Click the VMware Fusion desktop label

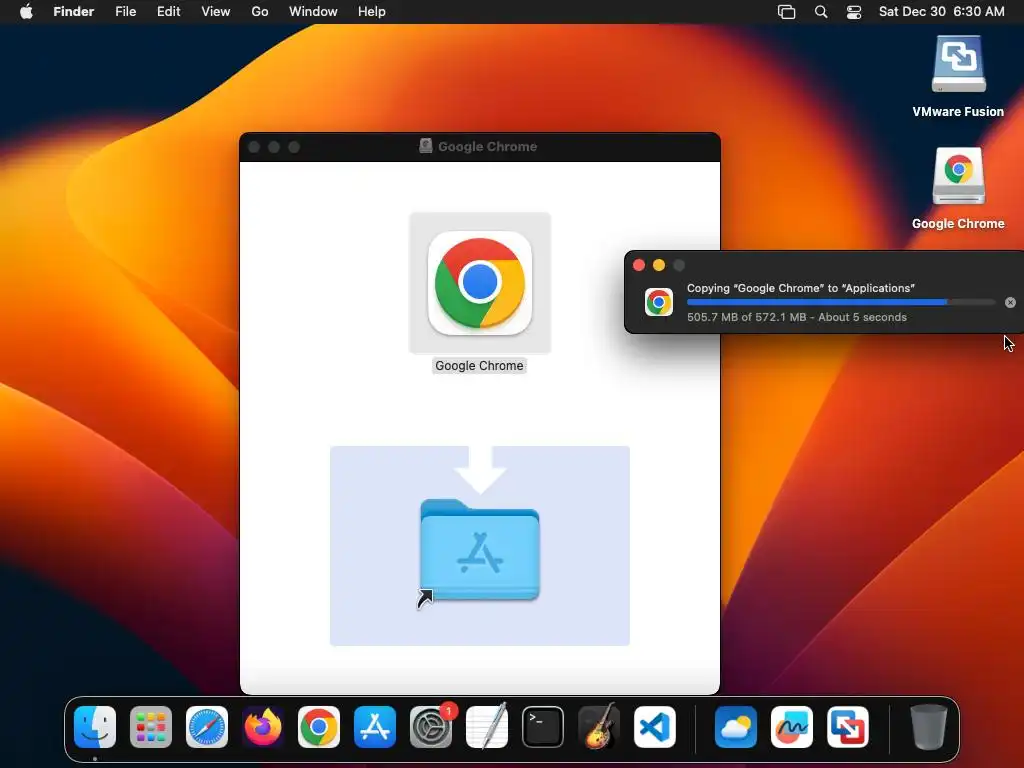click(x=958, y=112)
